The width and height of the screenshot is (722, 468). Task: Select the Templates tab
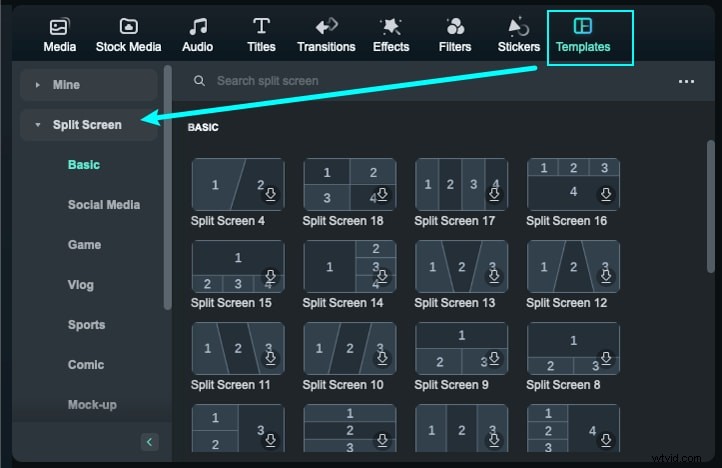point(583,35)
